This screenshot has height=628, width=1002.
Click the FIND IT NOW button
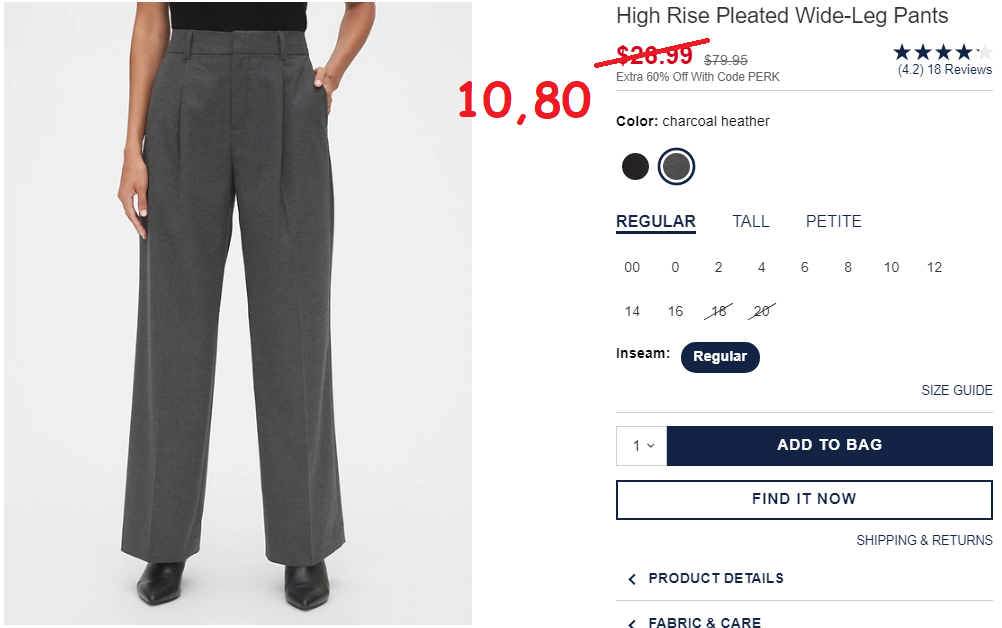tap(804, 500)
